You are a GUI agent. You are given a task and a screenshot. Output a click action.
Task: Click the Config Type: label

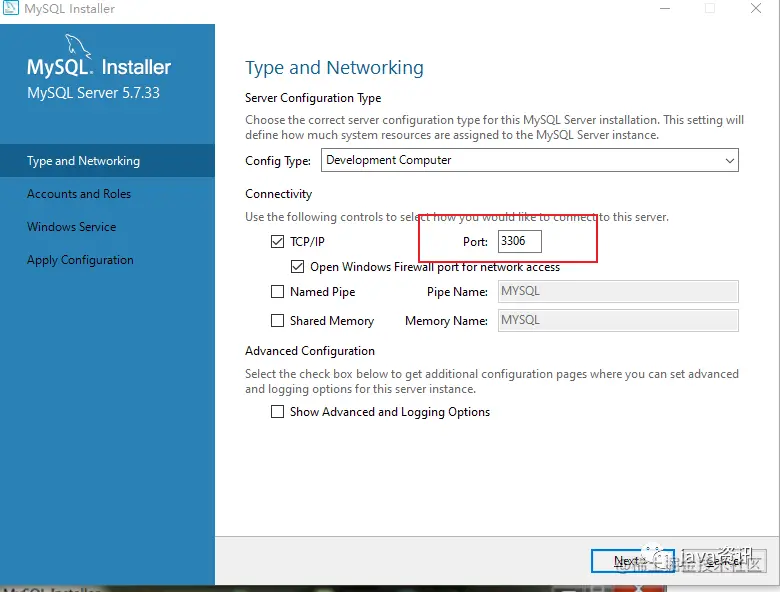point(278,161)
